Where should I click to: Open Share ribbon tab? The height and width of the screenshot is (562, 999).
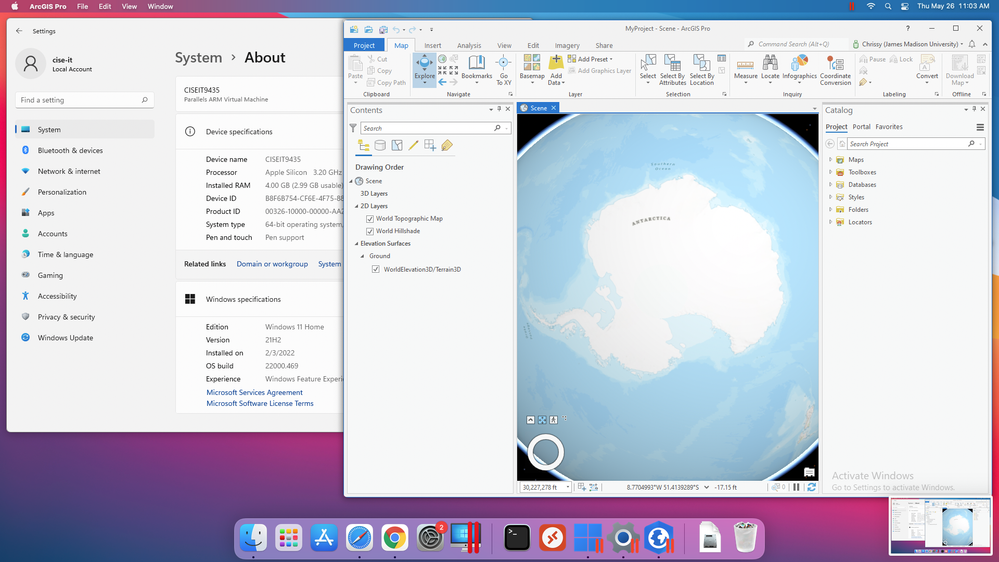click(604, 45)
